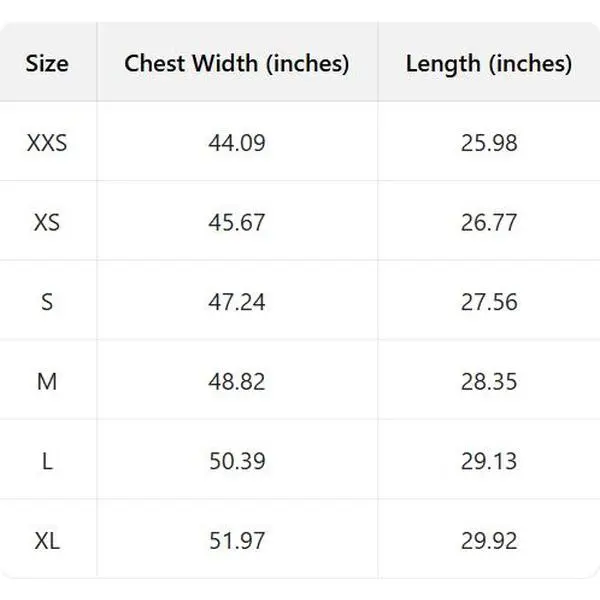Select the XL size cell
Screen dimensions: 600x600
coord(47,540)
